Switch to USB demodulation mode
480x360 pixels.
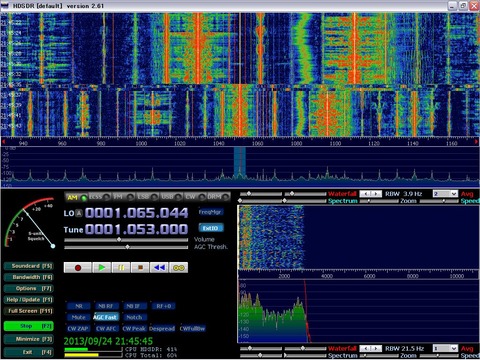click(171, 197)
